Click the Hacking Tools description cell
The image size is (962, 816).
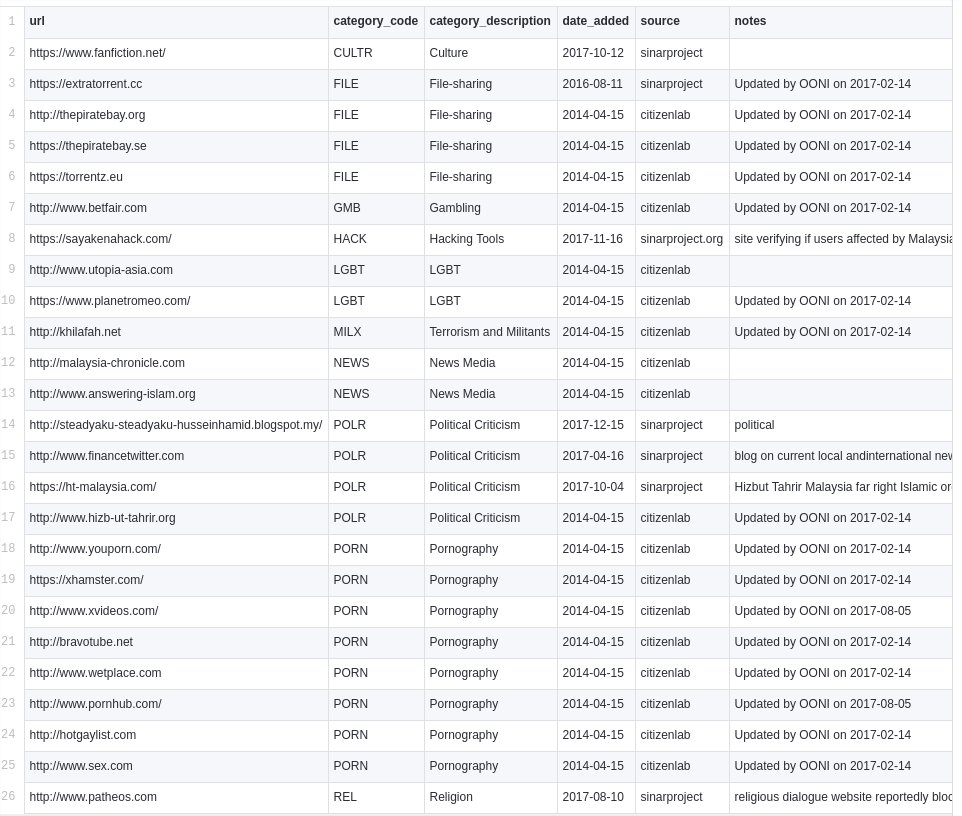point(491,239)
